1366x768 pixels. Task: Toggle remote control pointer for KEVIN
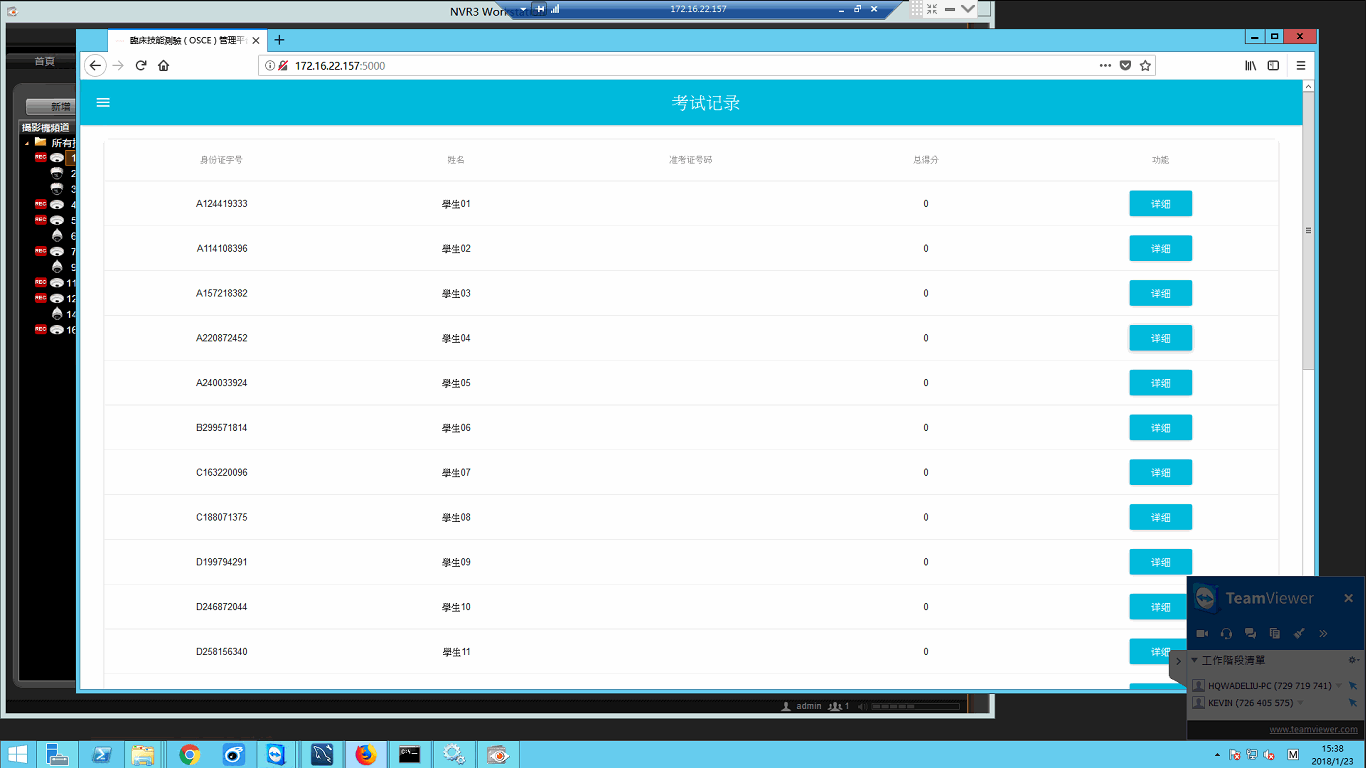tap(1352, 703)
